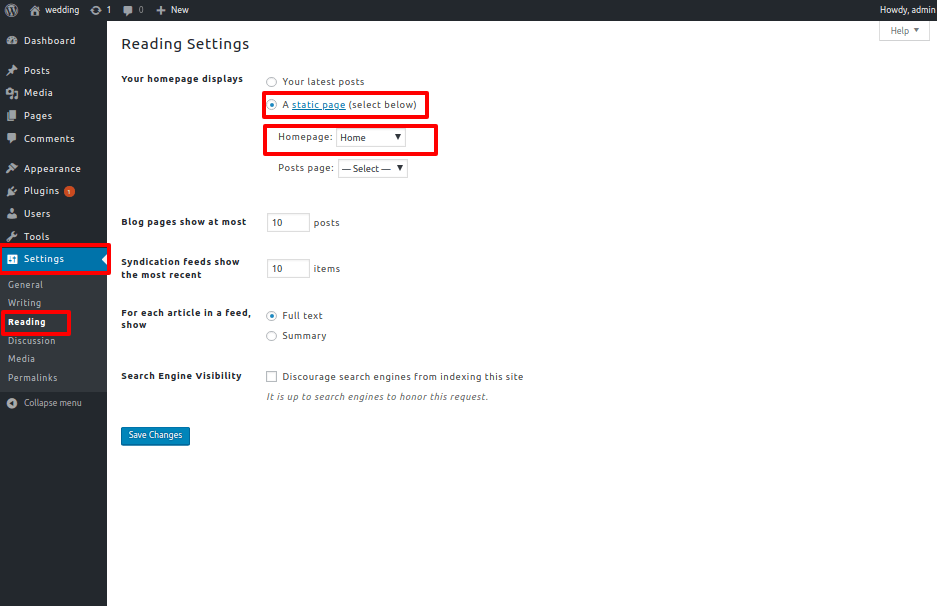Image resolution: width=937 pixels, height=606 pixels.
Task: Follow the "static page" link
Action: (x=318, y=105)
